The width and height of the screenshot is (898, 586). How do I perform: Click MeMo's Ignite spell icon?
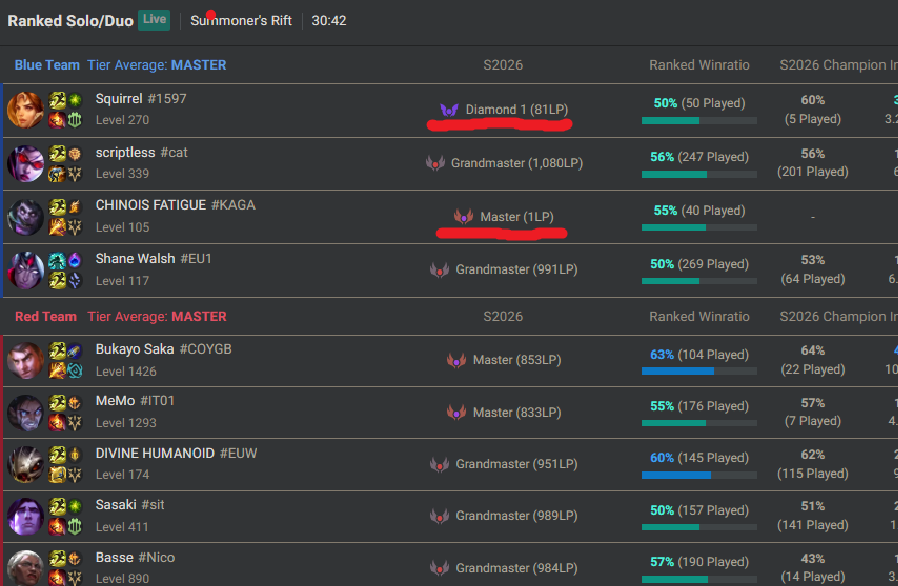57,422
